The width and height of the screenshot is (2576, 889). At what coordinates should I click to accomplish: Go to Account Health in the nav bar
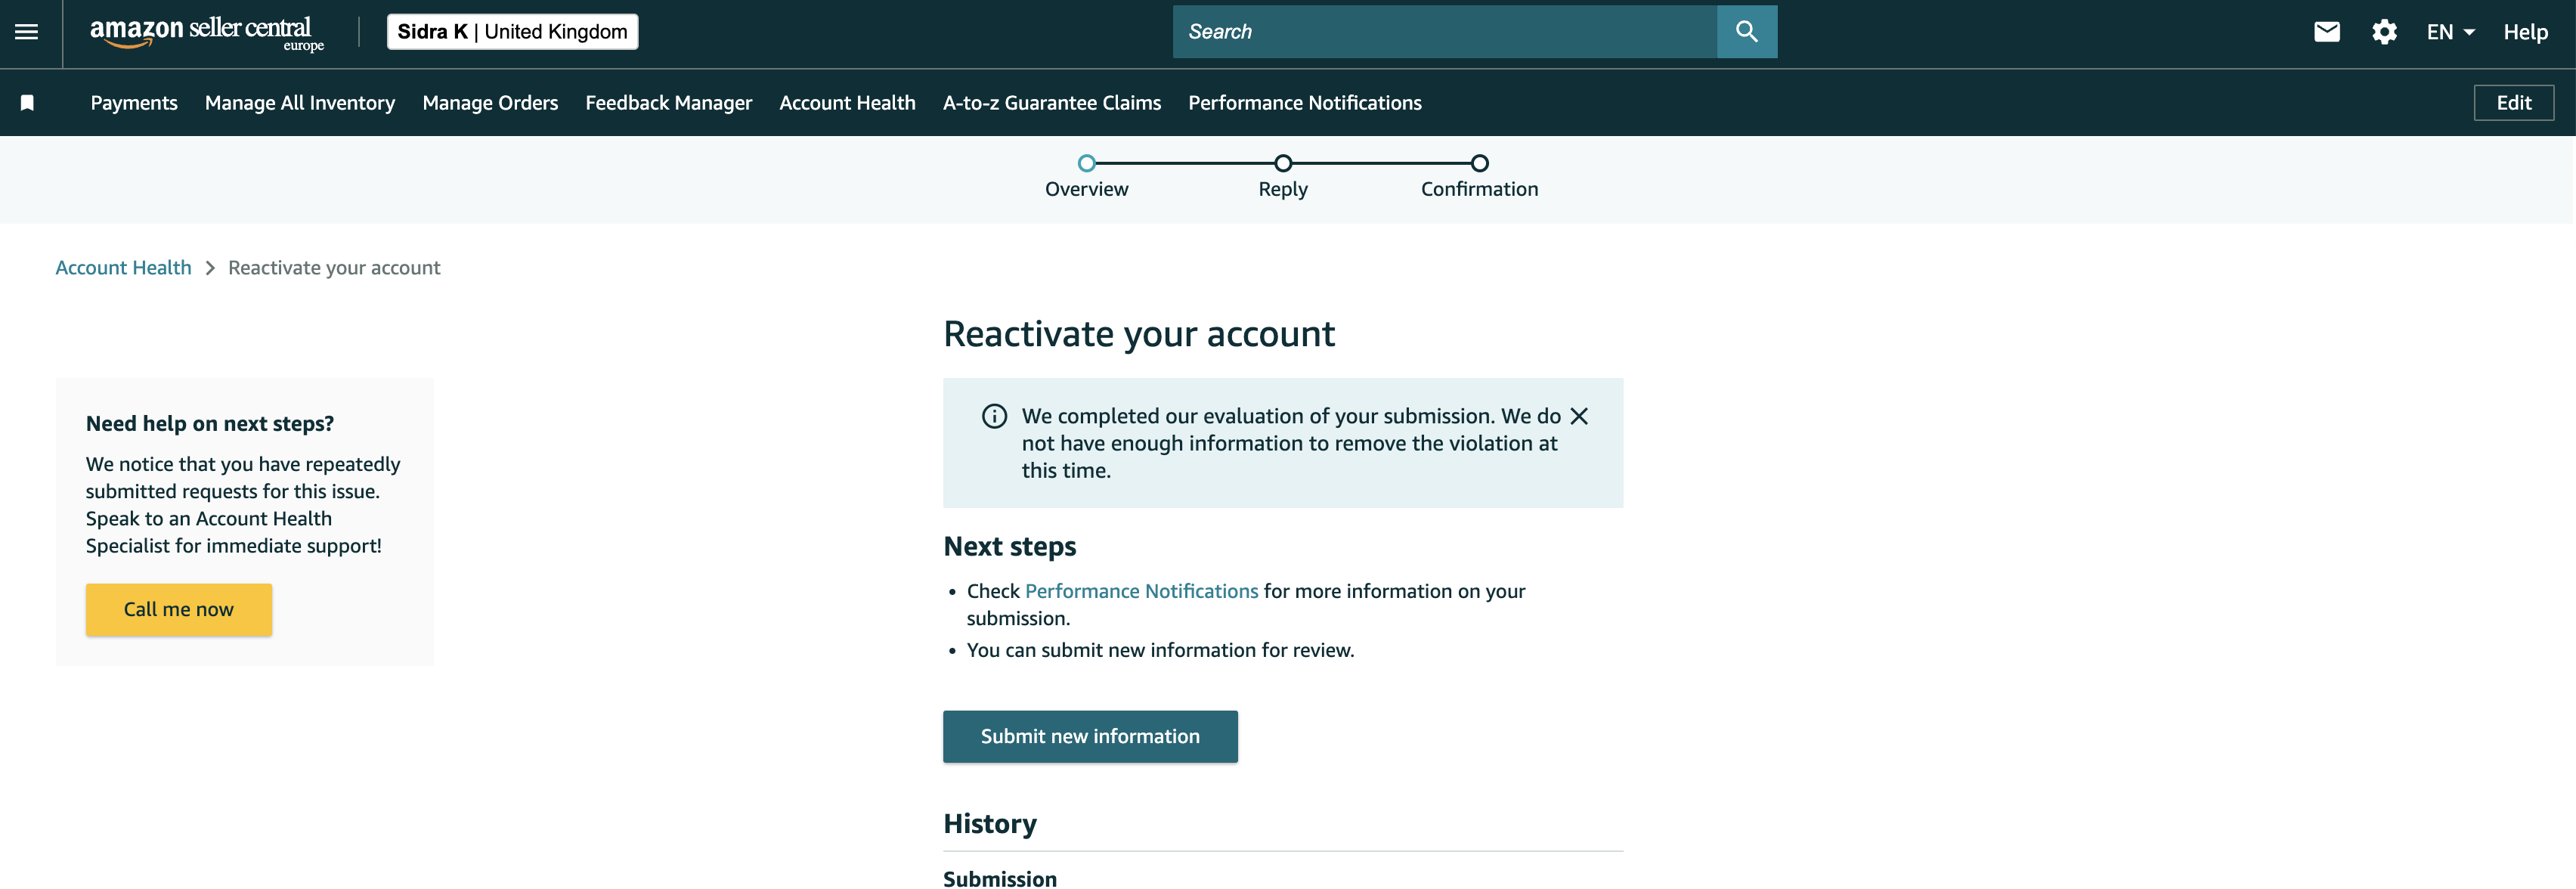click(847, 103)
